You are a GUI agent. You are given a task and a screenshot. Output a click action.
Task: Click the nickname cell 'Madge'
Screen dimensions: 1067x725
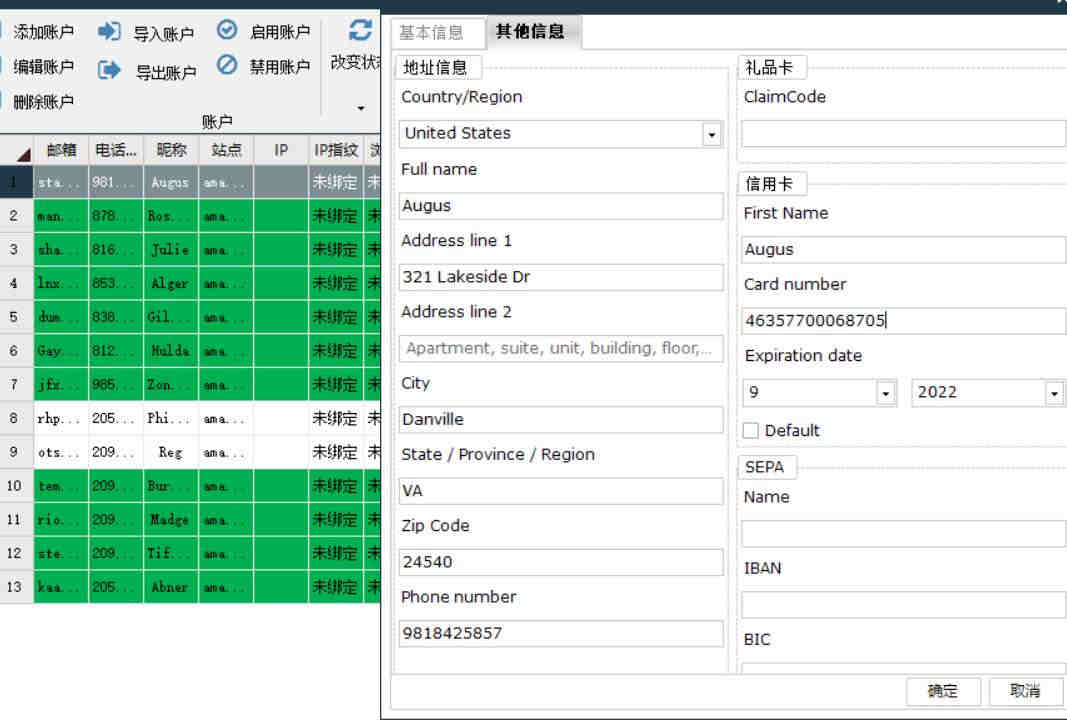[x=171, y=519]
